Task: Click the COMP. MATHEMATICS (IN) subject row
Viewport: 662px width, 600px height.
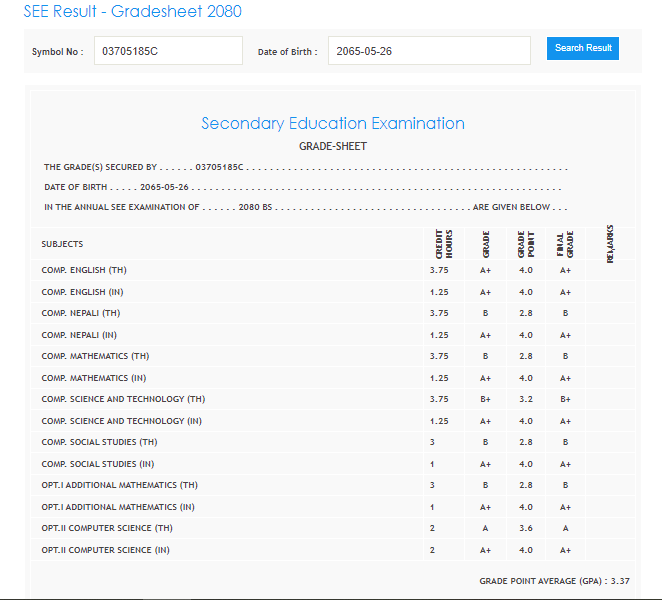Action: tap(94, 378)
